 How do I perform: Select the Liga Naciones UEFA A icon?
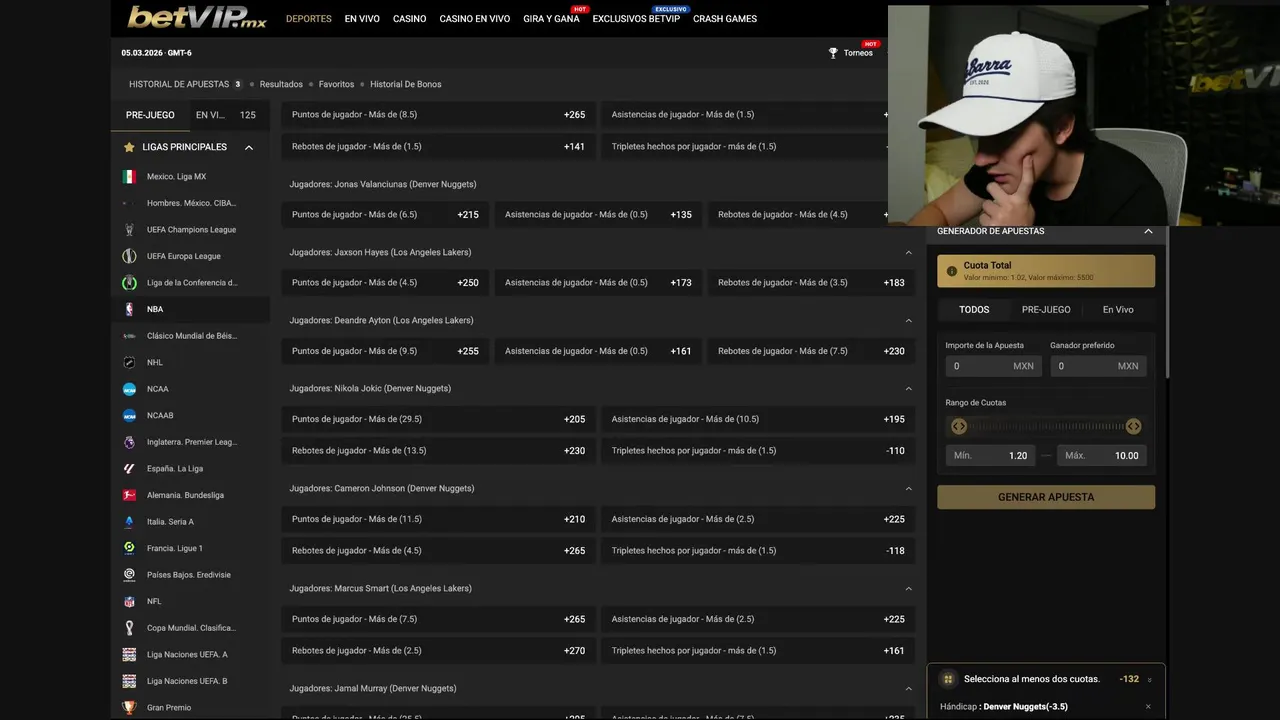(129, 654)
